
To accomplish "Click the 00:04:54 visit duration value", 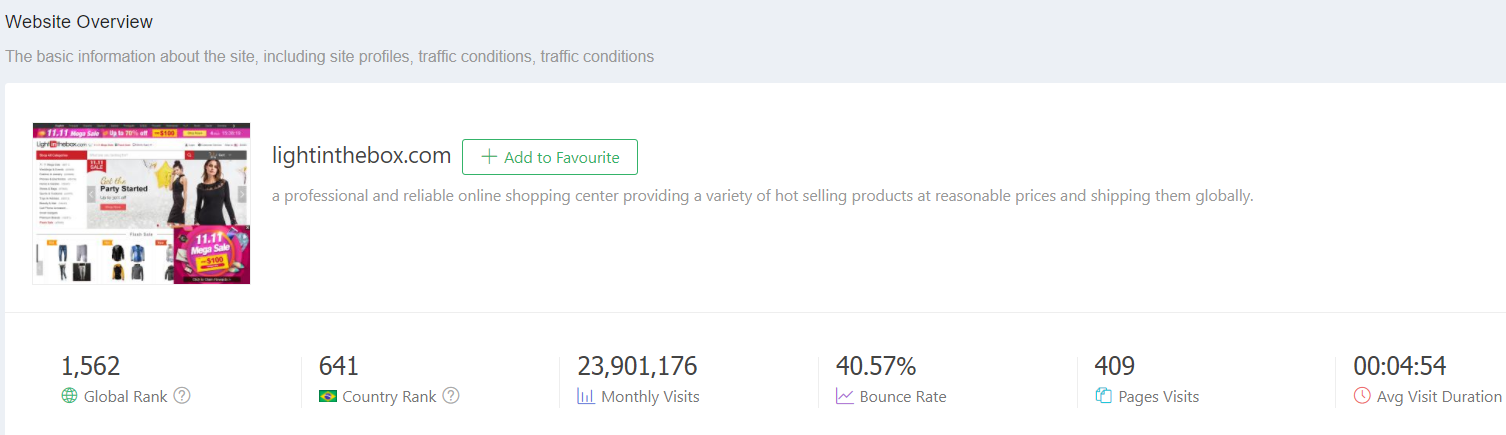I will pos(1400,366).
